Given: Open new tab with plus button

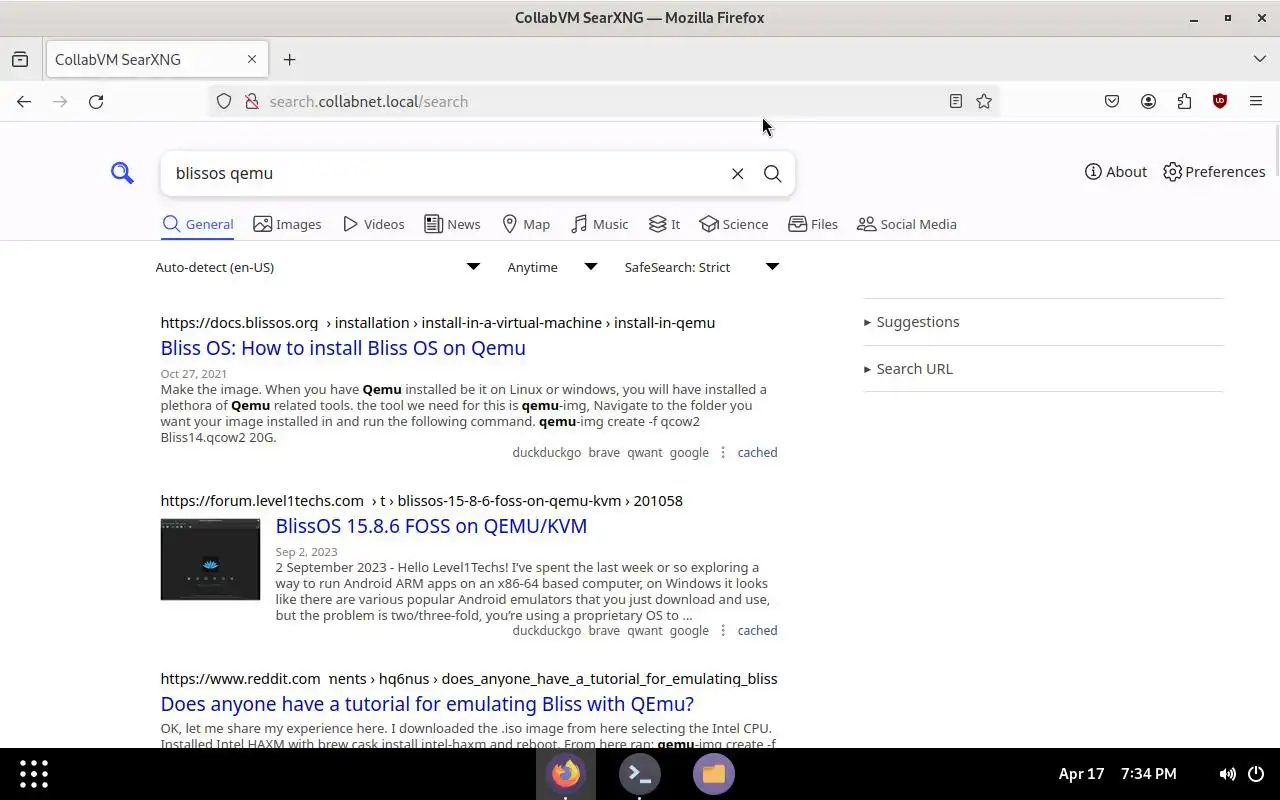Looking at the screenshot, I should (289, 59).
